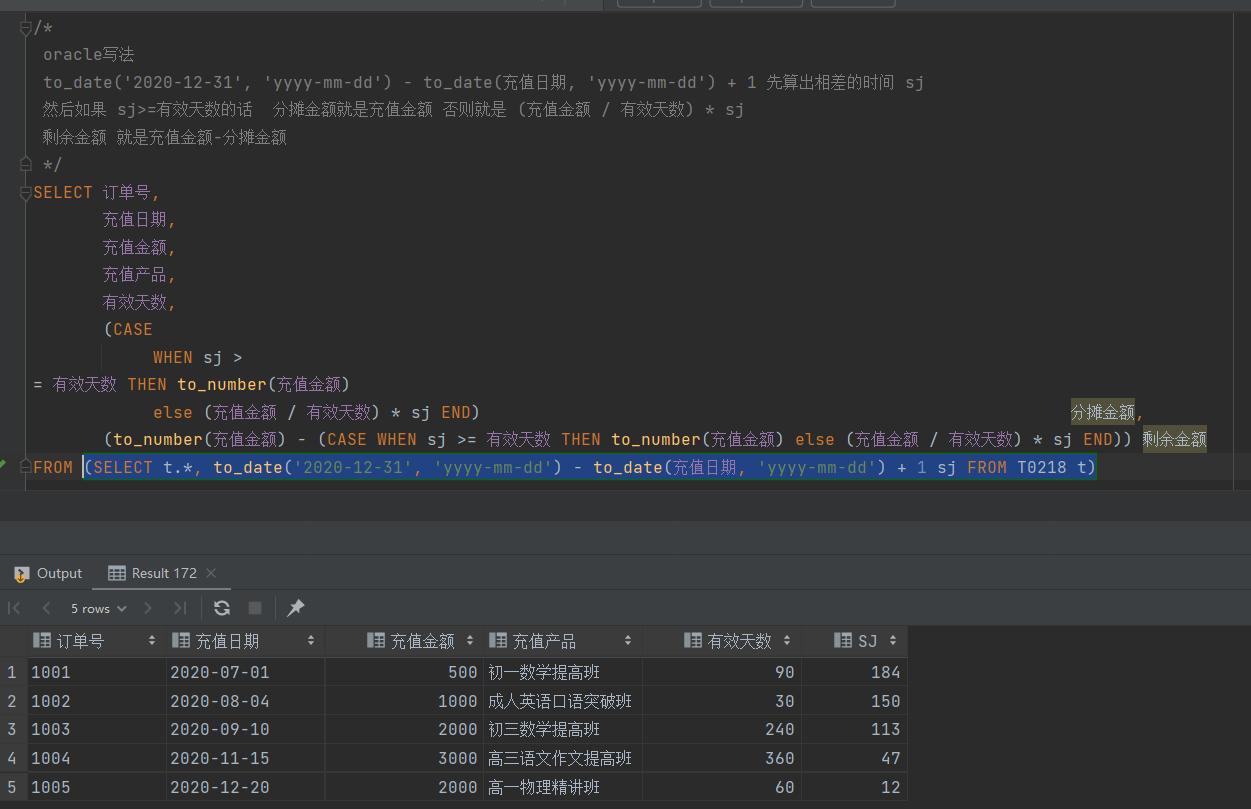Screen dimensions: 1251x809
Task: Refresh the query results
Action: pos(221,608)
